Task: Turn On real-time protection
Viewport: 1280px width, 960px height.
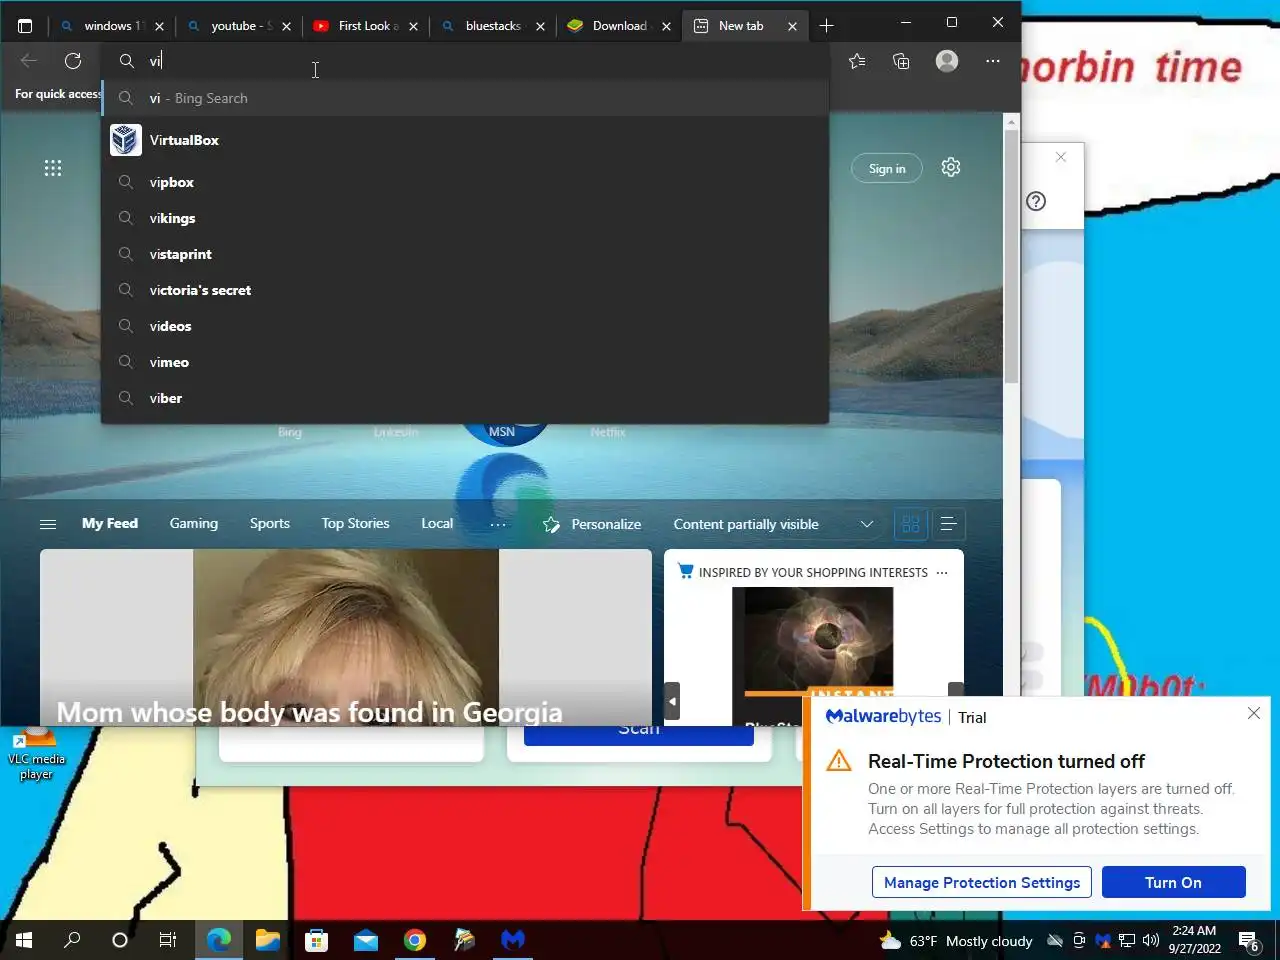Action: tap(1173, 882)
